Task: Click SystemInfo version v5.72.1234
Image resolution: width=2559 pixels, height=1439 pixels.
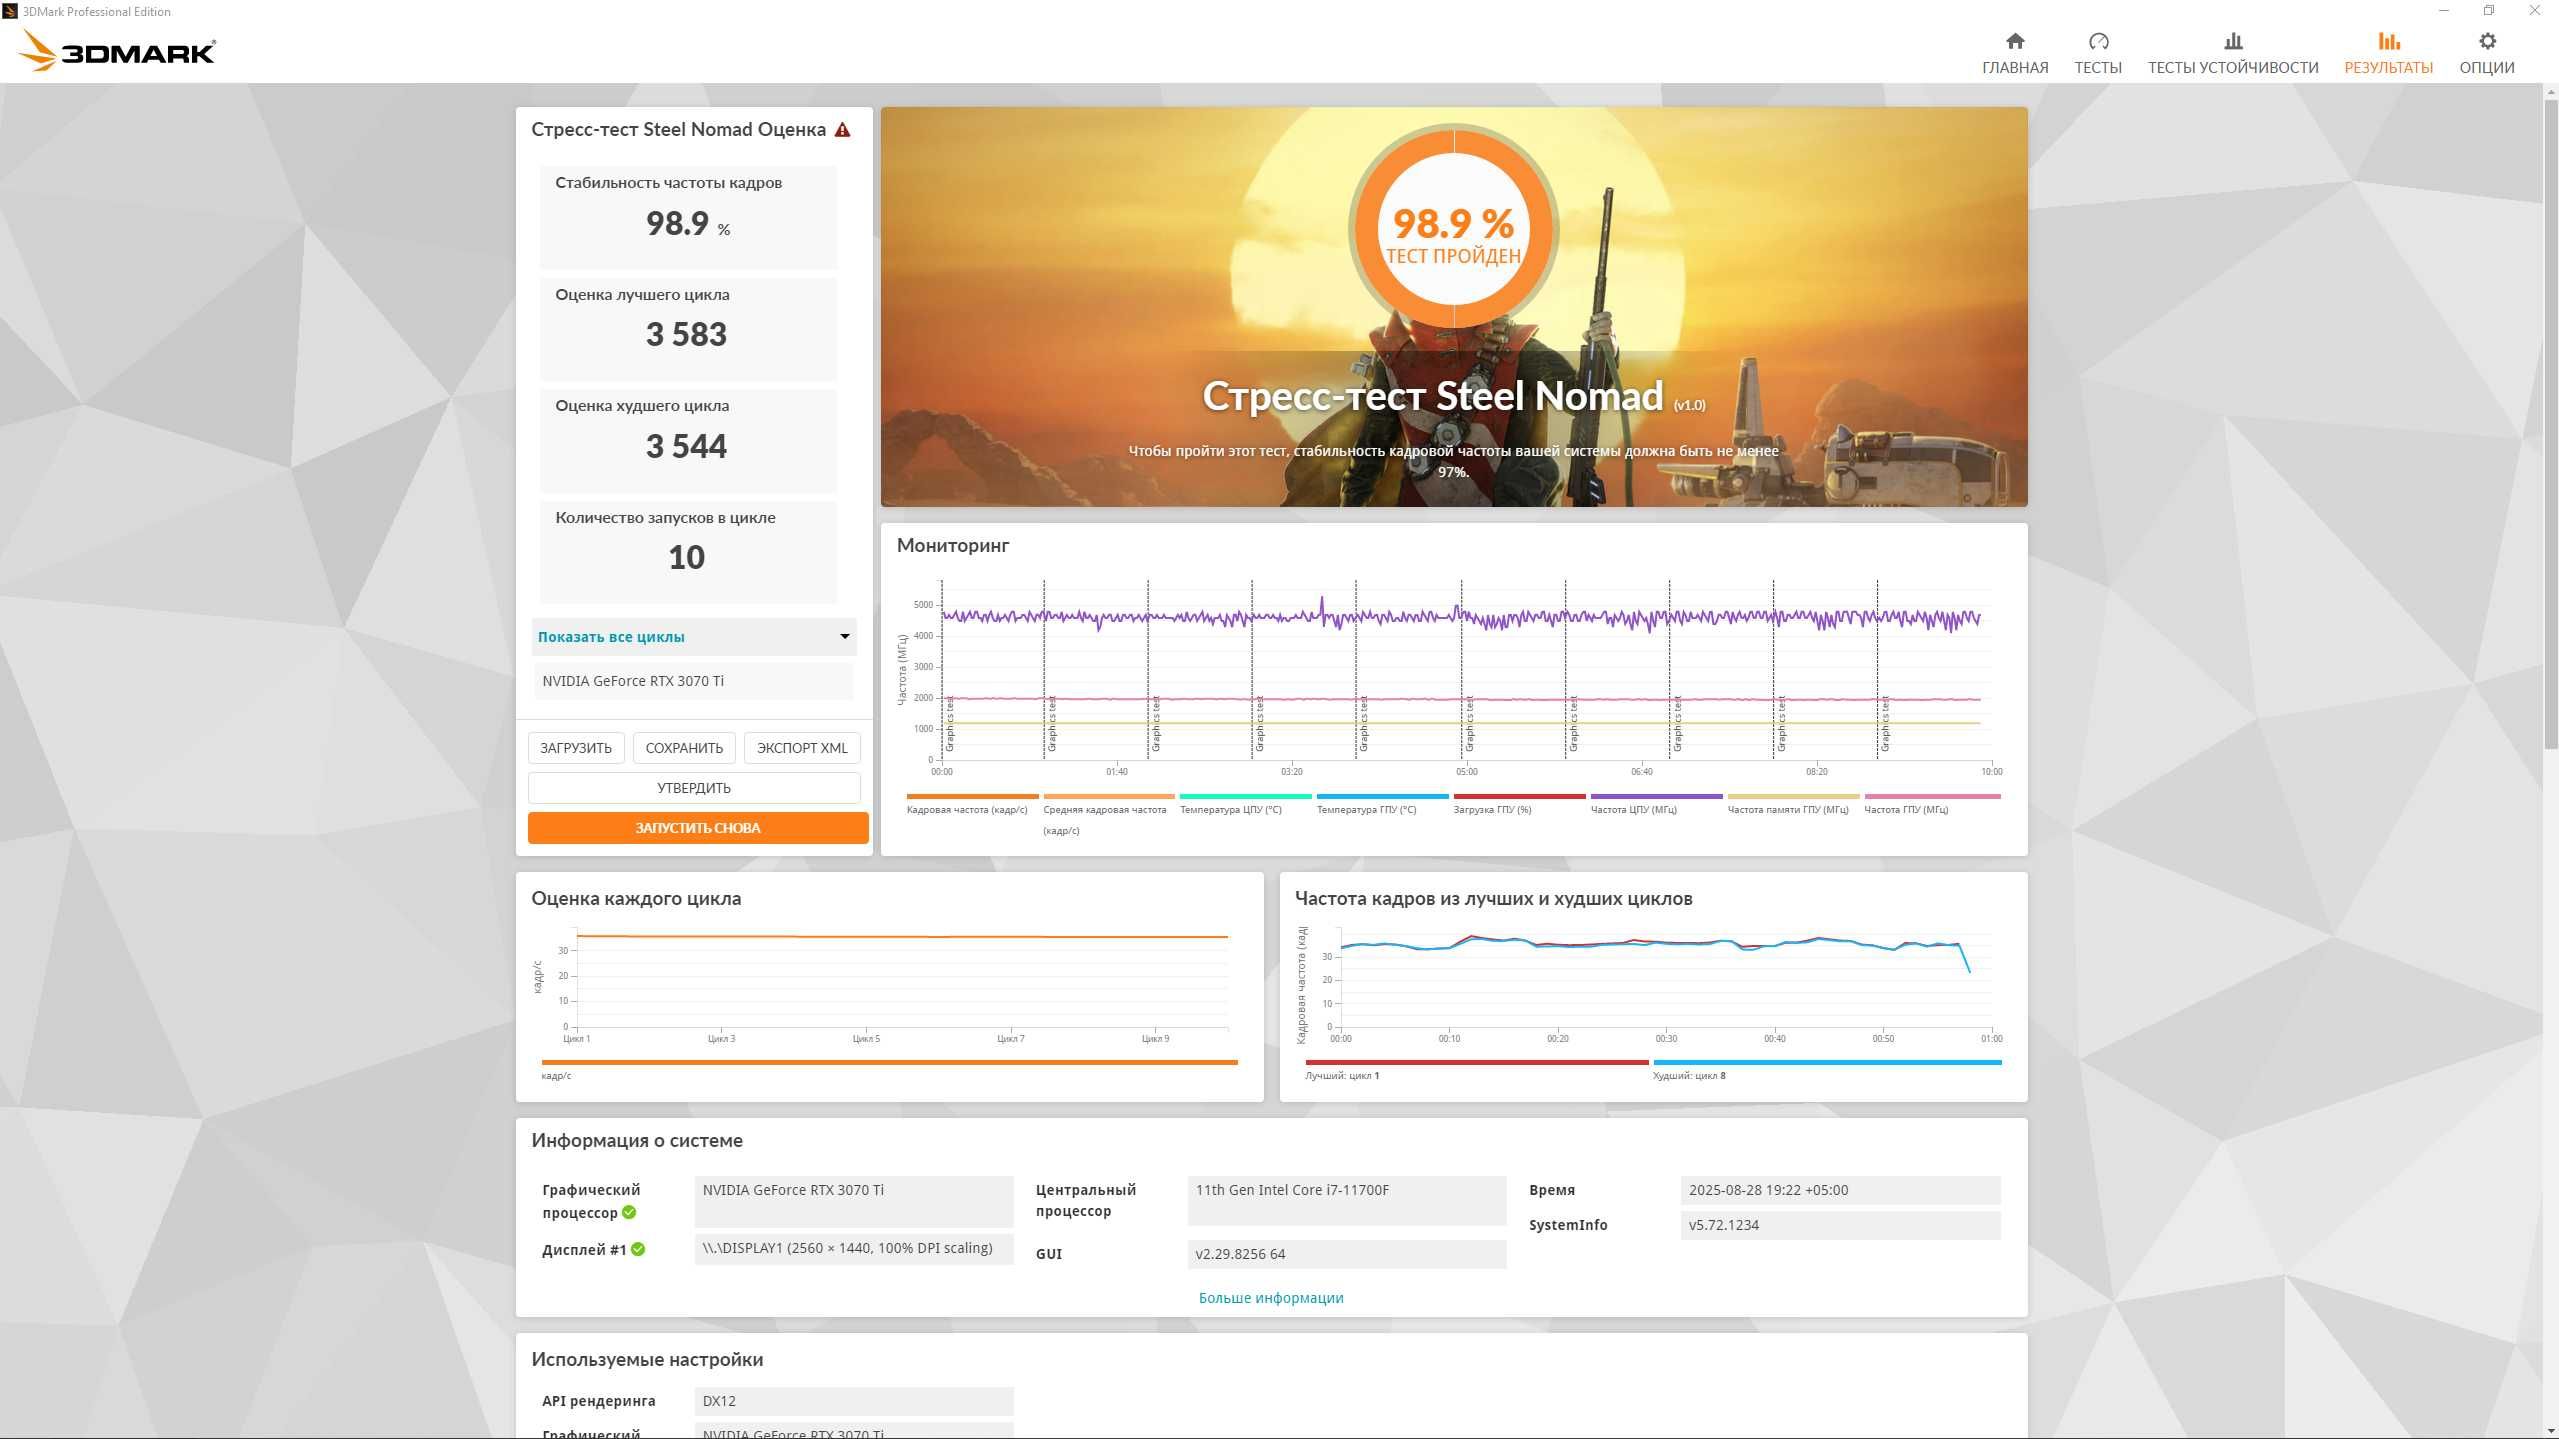Action: point(1724,1225)
